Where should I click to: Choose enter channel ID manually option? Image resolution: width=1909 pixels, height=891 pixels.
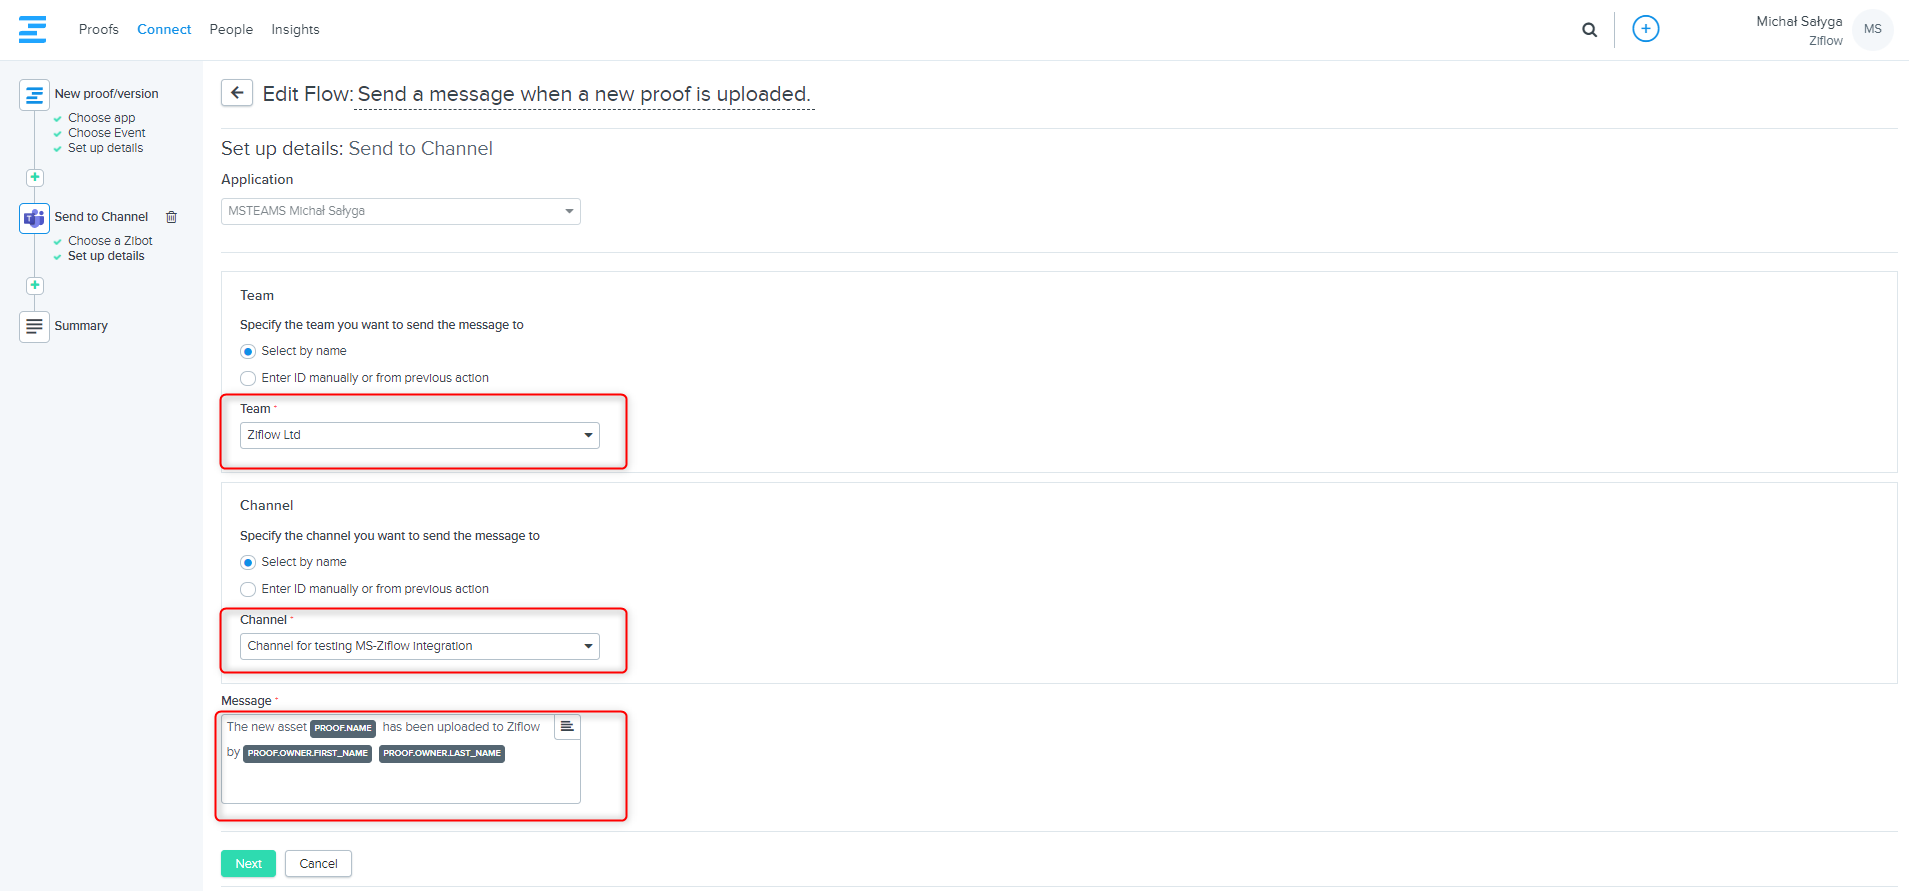tap(248, 590)
